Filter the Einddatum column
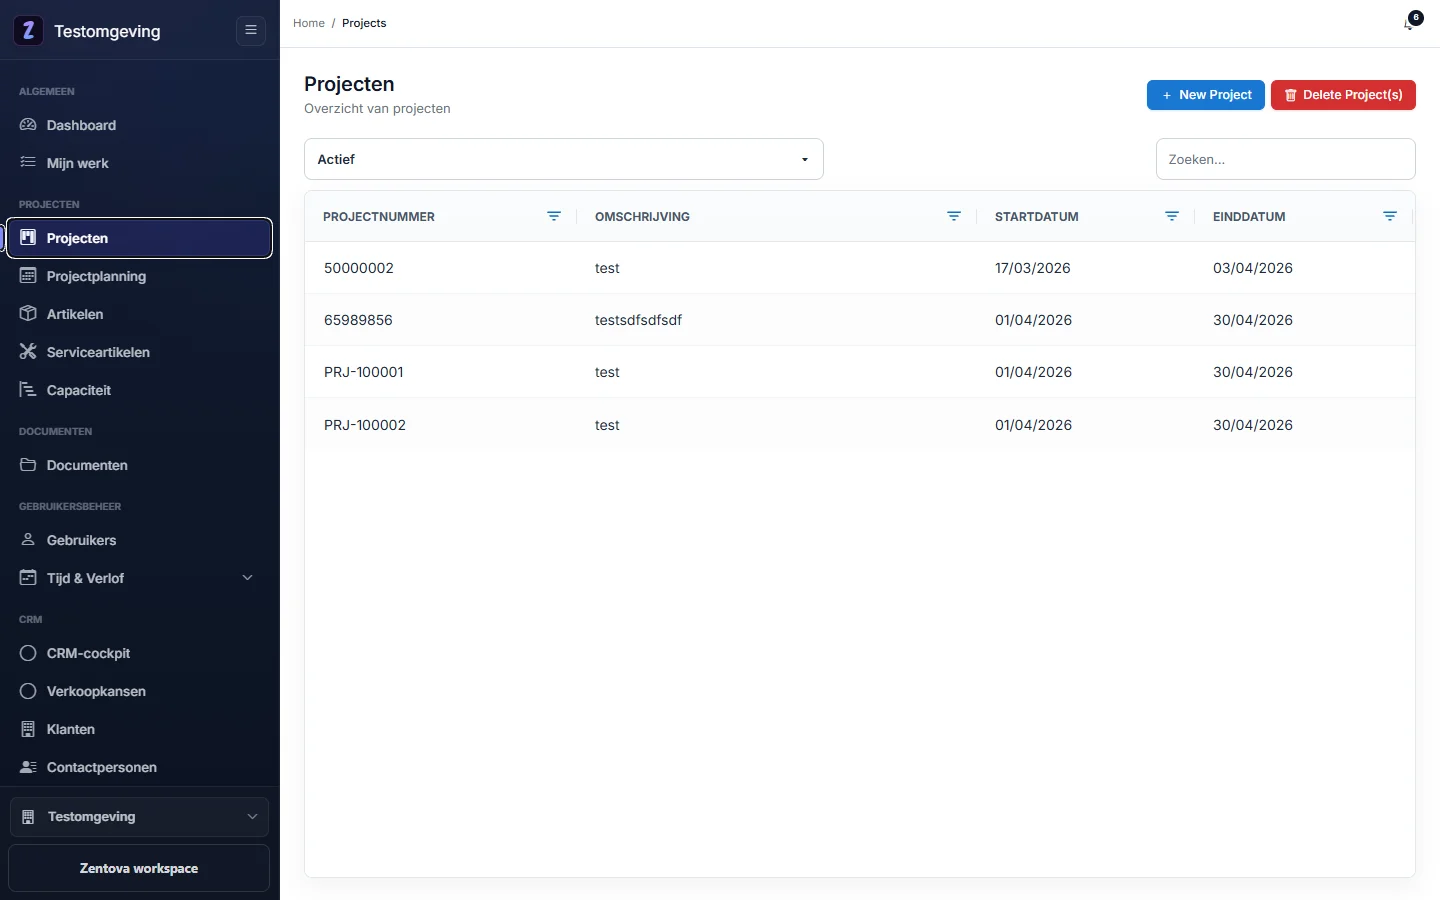The height and width of the screenshot is (900, 1440). click(1390, 216)
